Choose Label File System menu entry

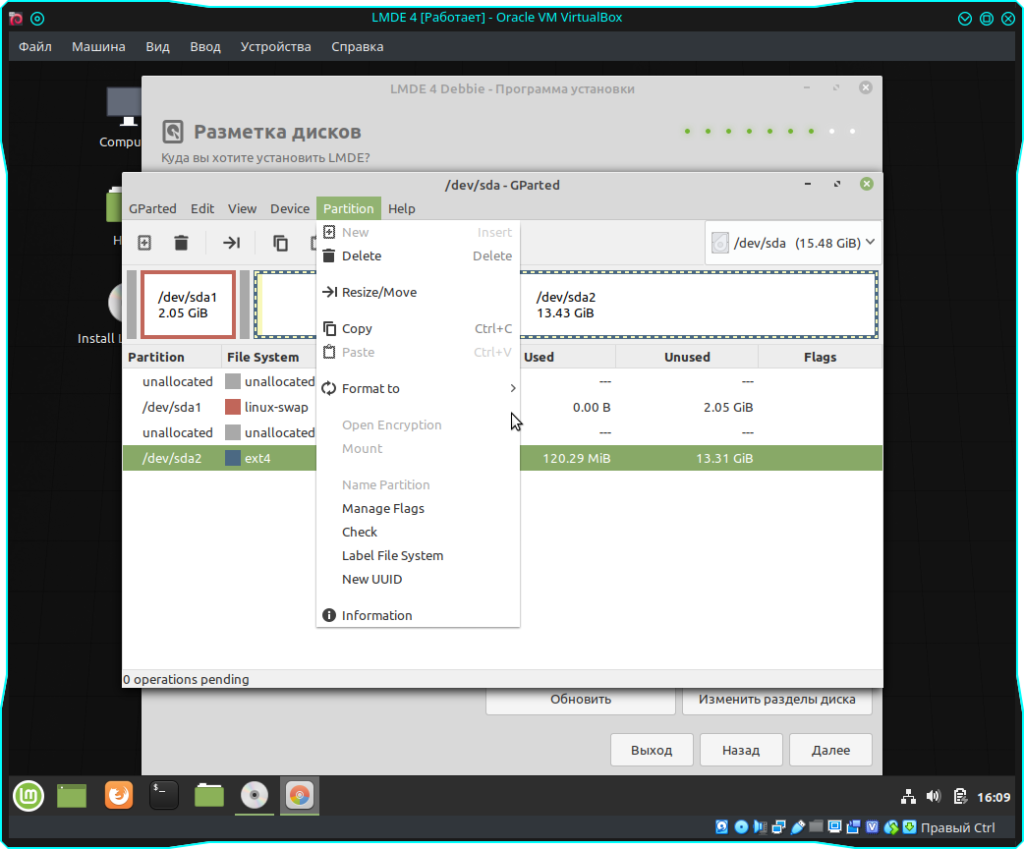[x=392, y=556]
